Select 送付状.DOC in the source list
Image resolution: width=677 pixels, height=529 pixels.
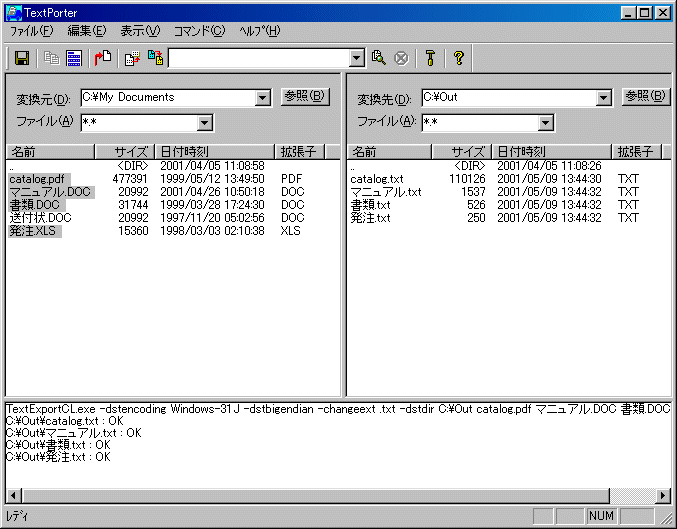40,217
